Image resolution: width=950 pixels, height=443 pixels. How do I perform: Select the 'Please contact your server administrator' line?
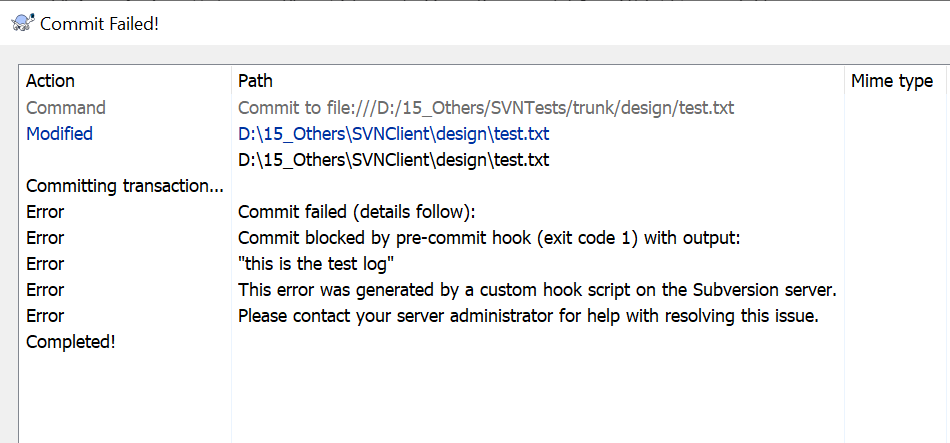pyautogui.click(x=528, y=316)
